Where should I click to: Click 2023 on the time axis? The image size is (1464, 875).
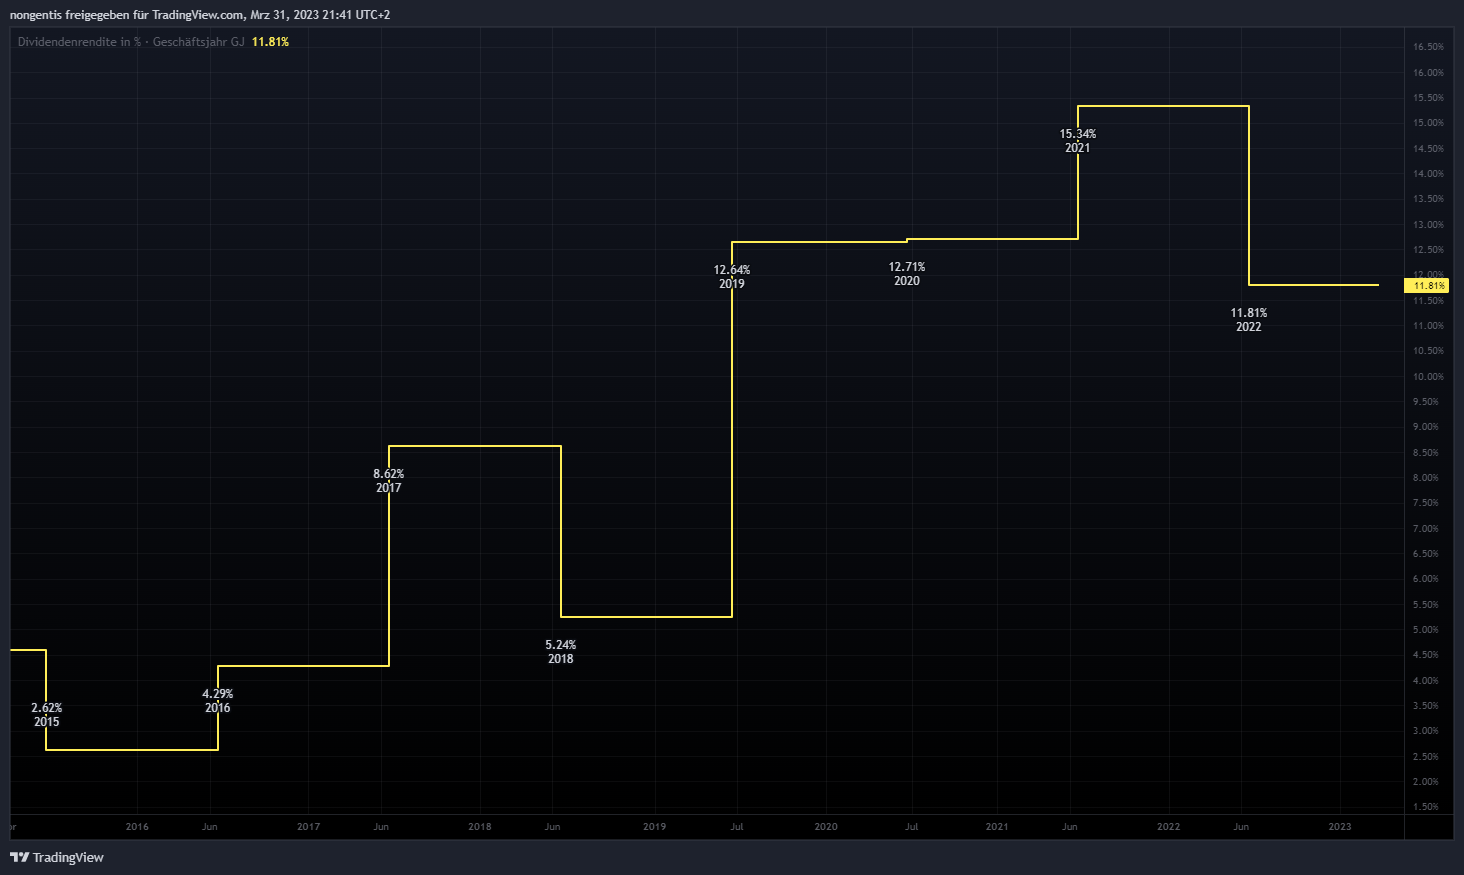[x=1339, y=827]
